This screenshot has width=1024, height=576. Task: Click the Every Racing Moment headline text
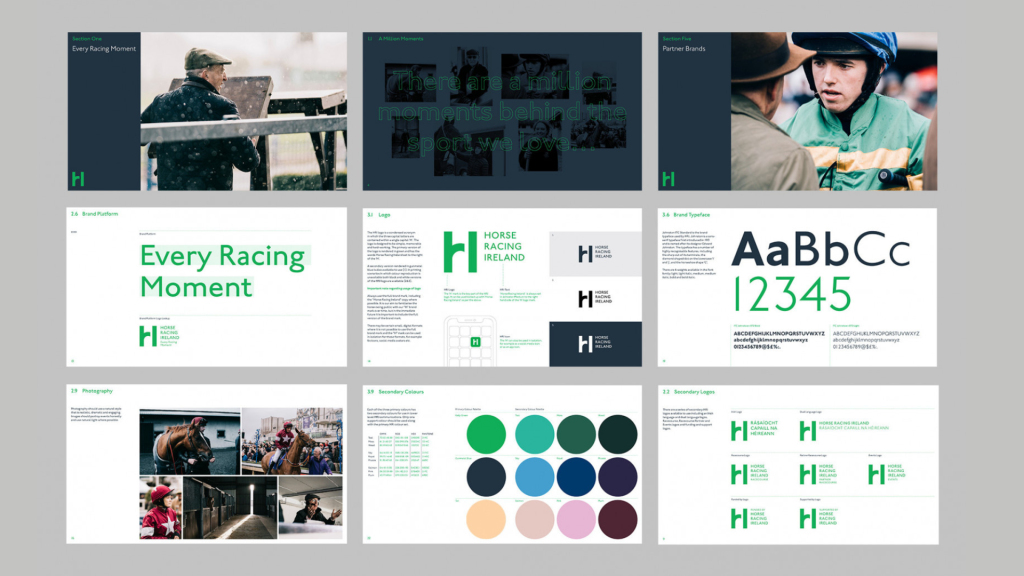point(222,271)
